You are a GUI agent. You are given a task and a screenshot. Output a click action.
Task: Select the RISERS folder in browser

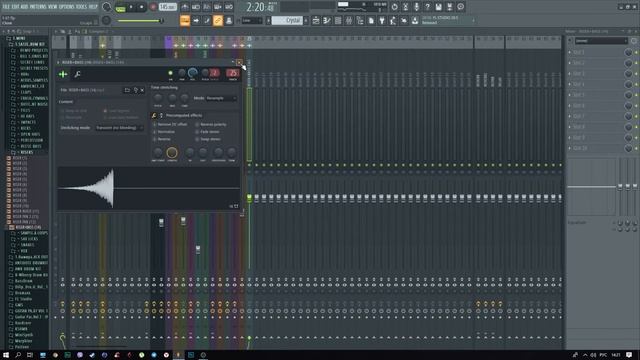[x=27, y=152]
